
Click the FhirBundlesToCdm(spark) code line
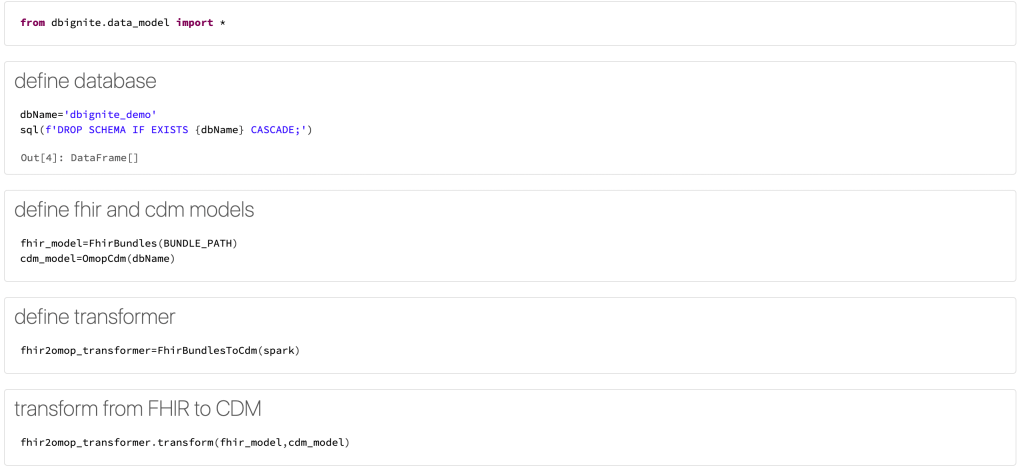(160, 351)
